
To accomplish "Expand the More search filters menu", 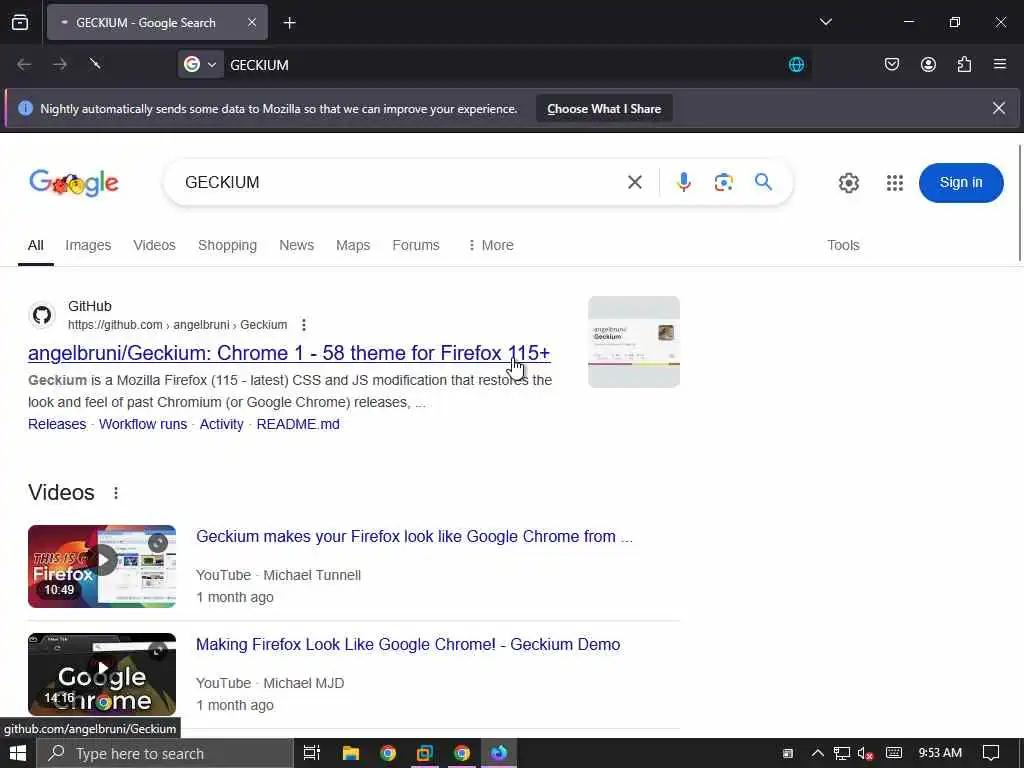I will coord(490,246).
